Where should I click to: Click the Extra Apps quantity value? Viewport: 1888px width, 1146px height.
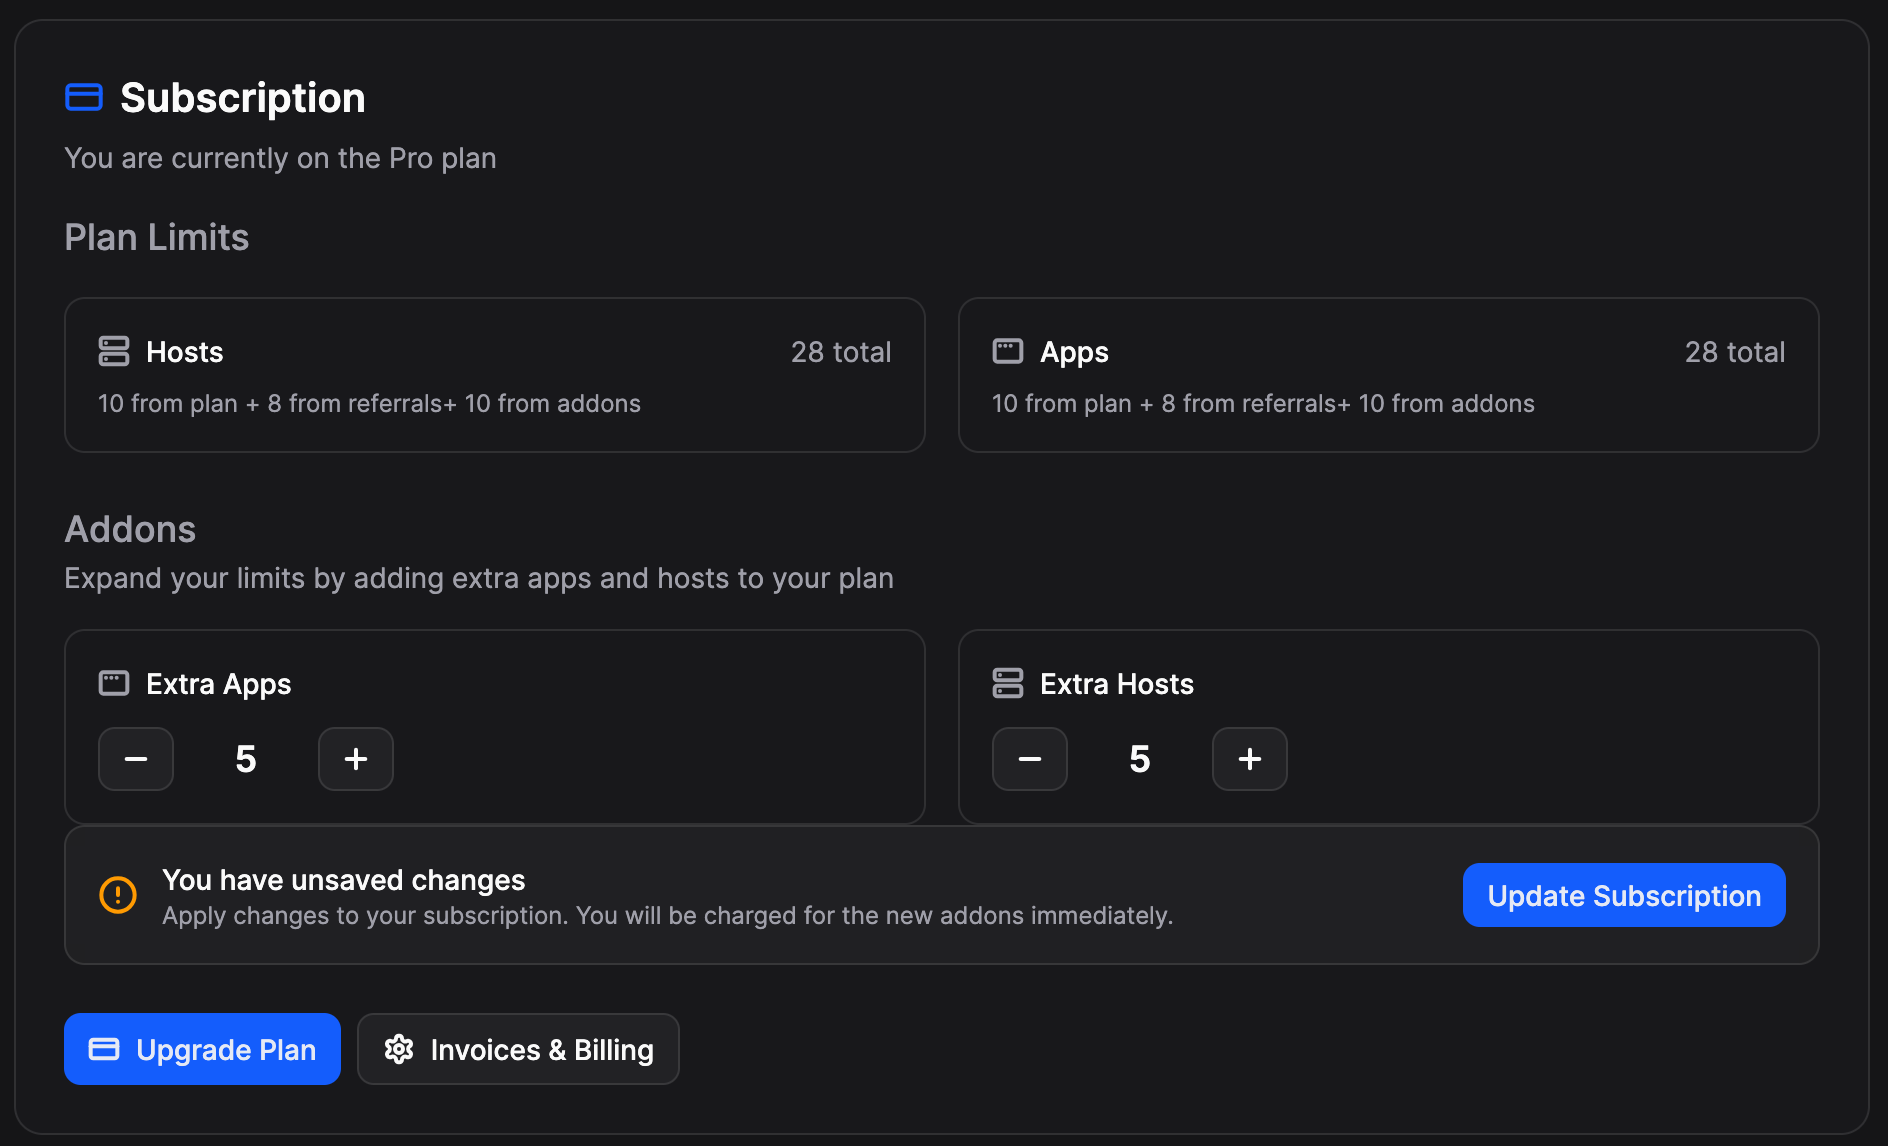tap(246, 759)
